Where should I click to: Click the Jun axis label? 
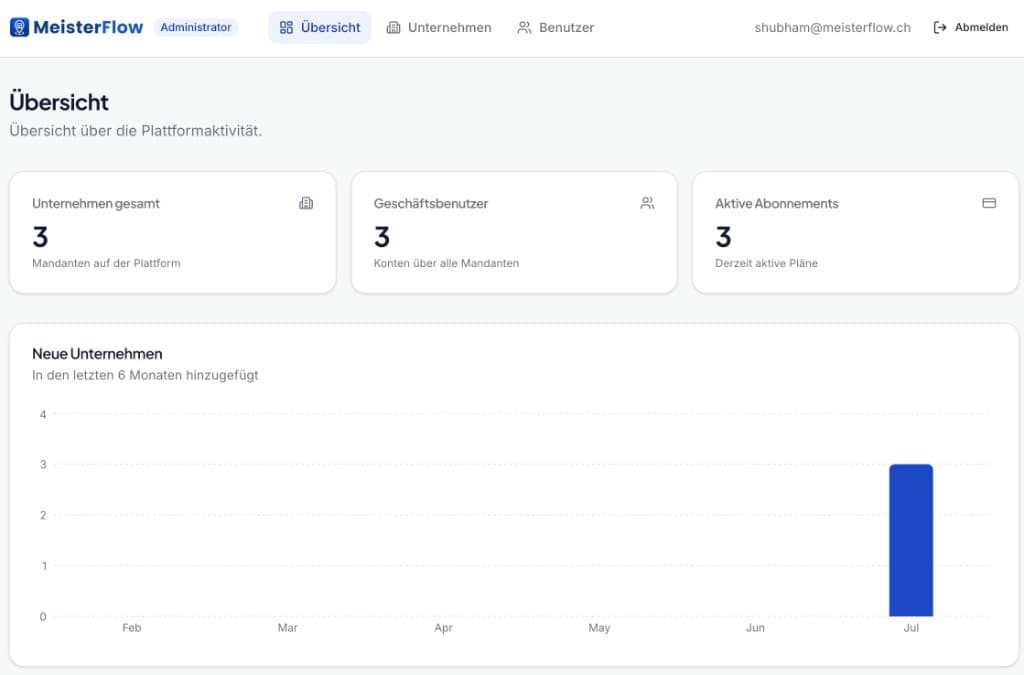pyautogui.click(x=755, y=628)
